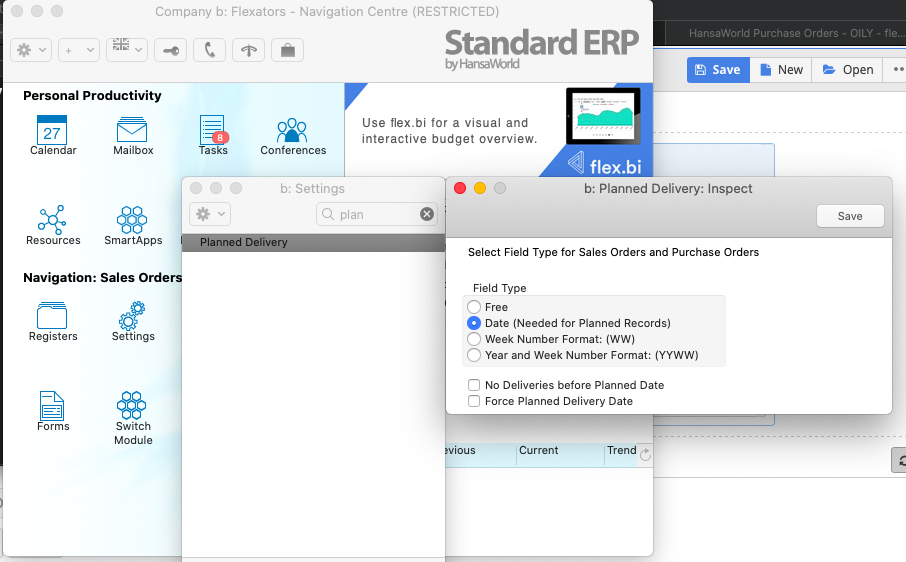This screenshot has height=562, width=906.
Task: Select the Free field type
Action: point(475,307)
